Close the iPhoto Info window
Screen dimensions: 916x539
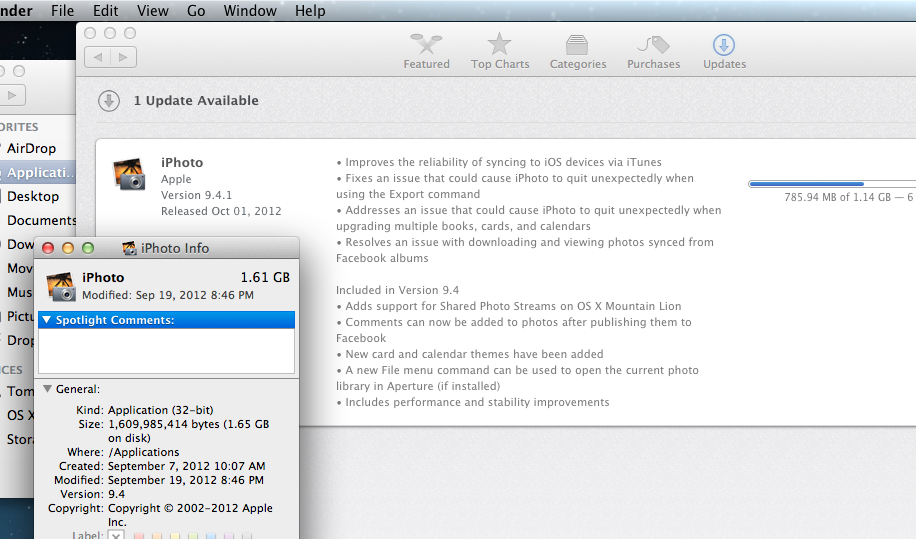tap(48, 248)
